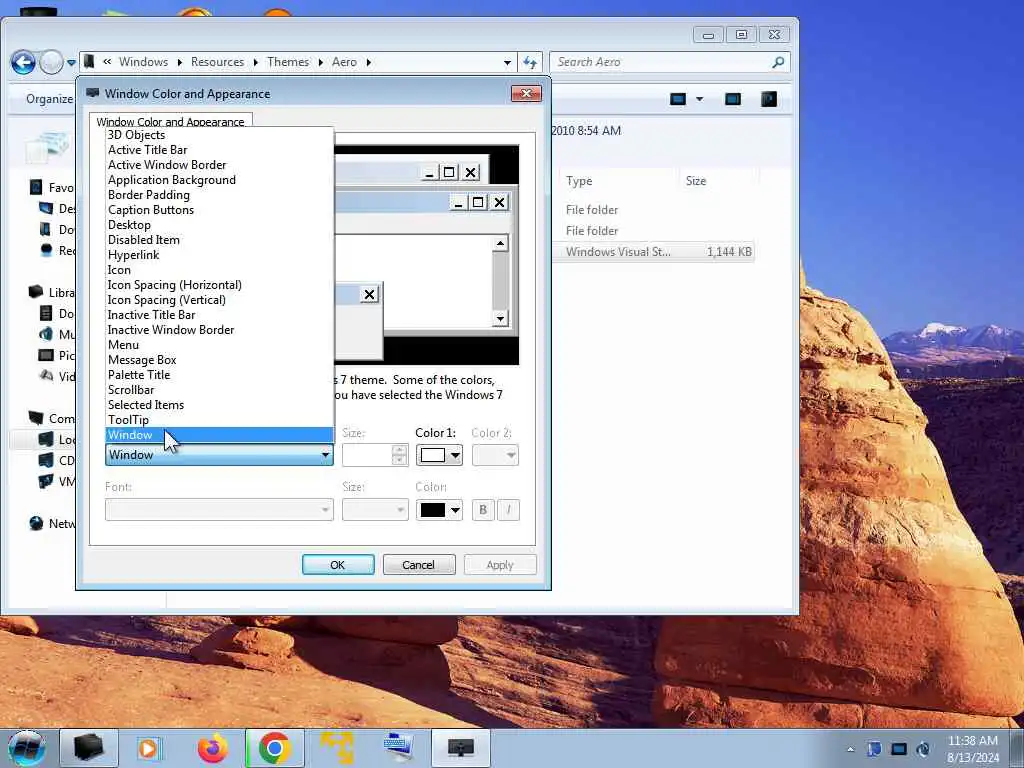The image size is (1024, 768).
Task: Choose Active Title Bar from the dropdown list
Action: [219, 150]
